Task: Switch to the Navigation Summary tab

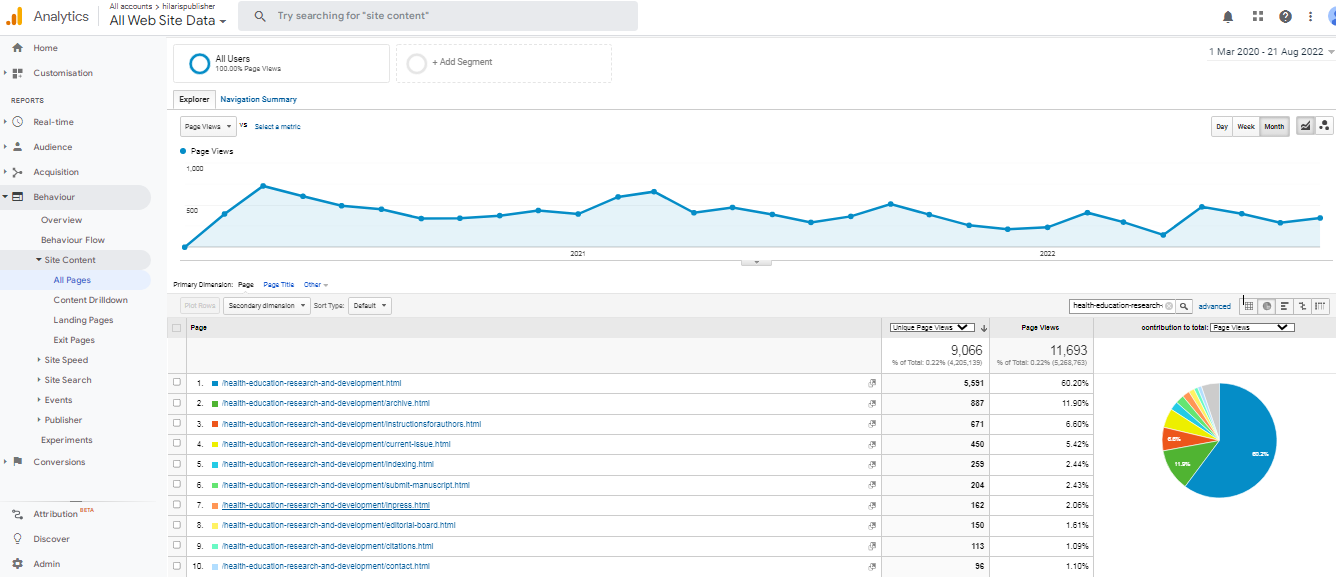Action: (258, 99)
